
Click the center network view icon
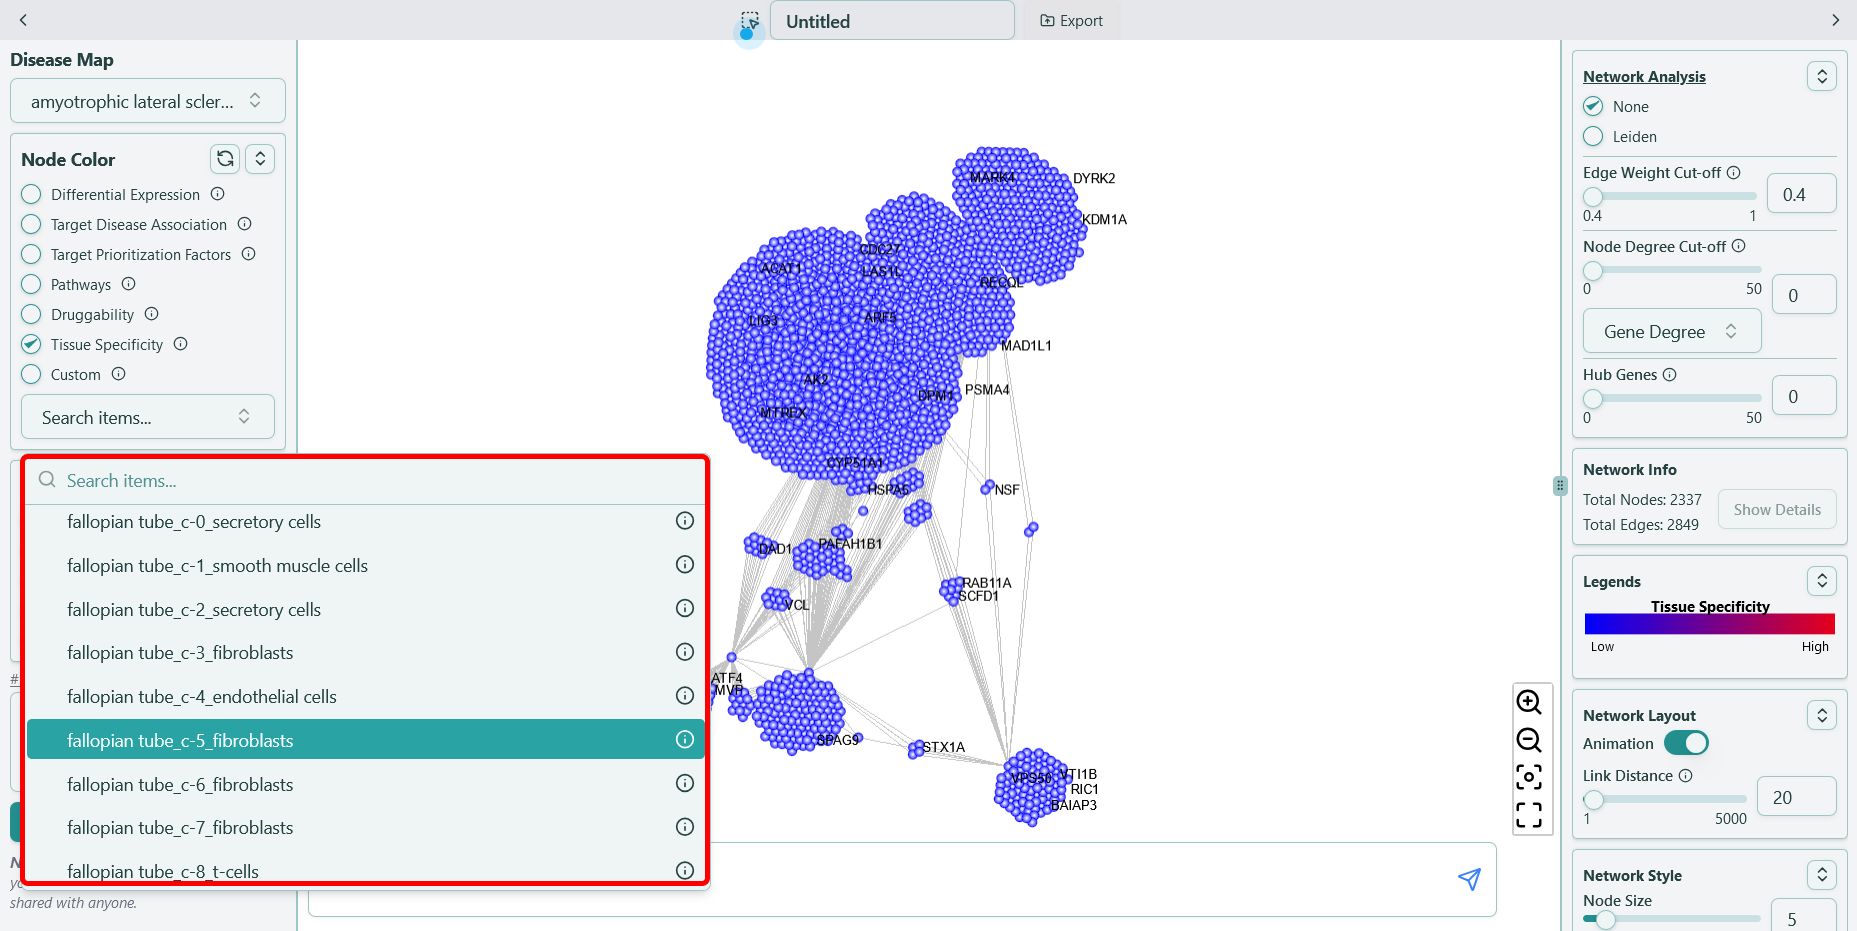tap(1529, 777)
